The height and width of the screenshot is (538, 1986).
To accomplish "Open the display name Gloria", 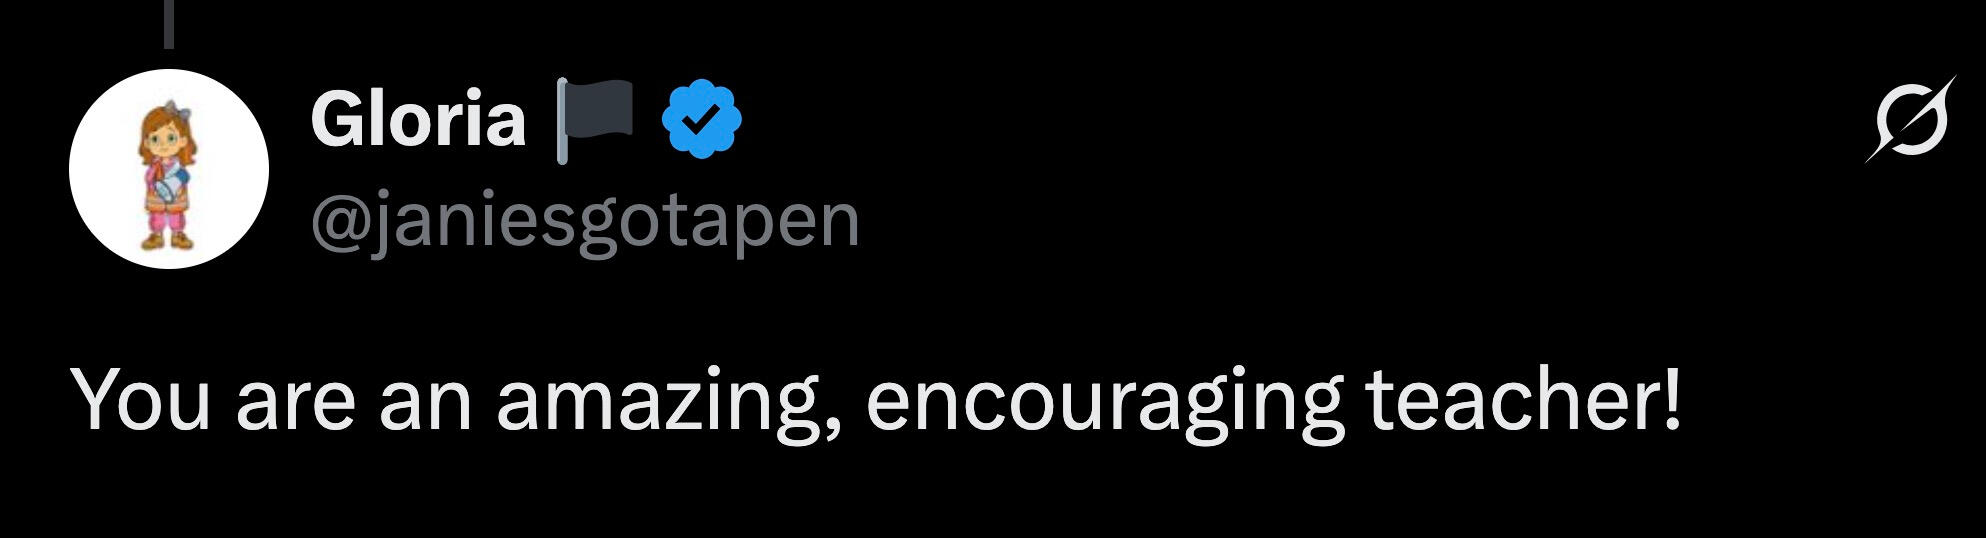I will 418,120.
